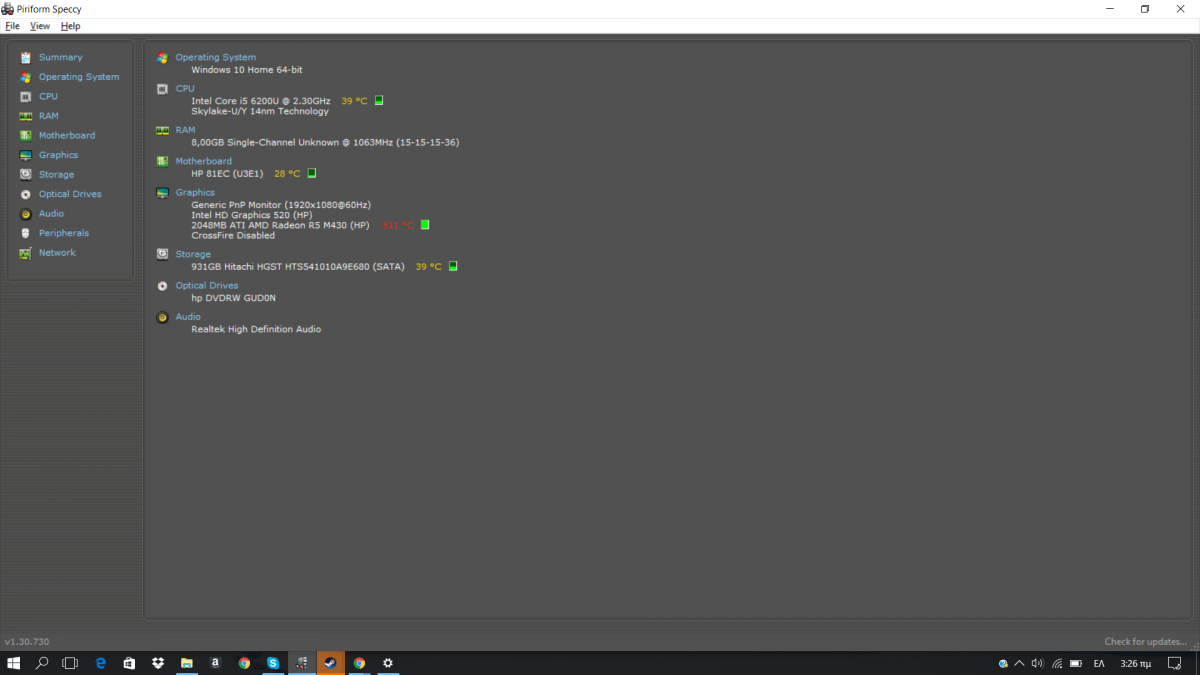Click the 'Skylake-U/Y 14nm Technology' line
This screenshot has width=1200, height=675.
tap(260, 111)
